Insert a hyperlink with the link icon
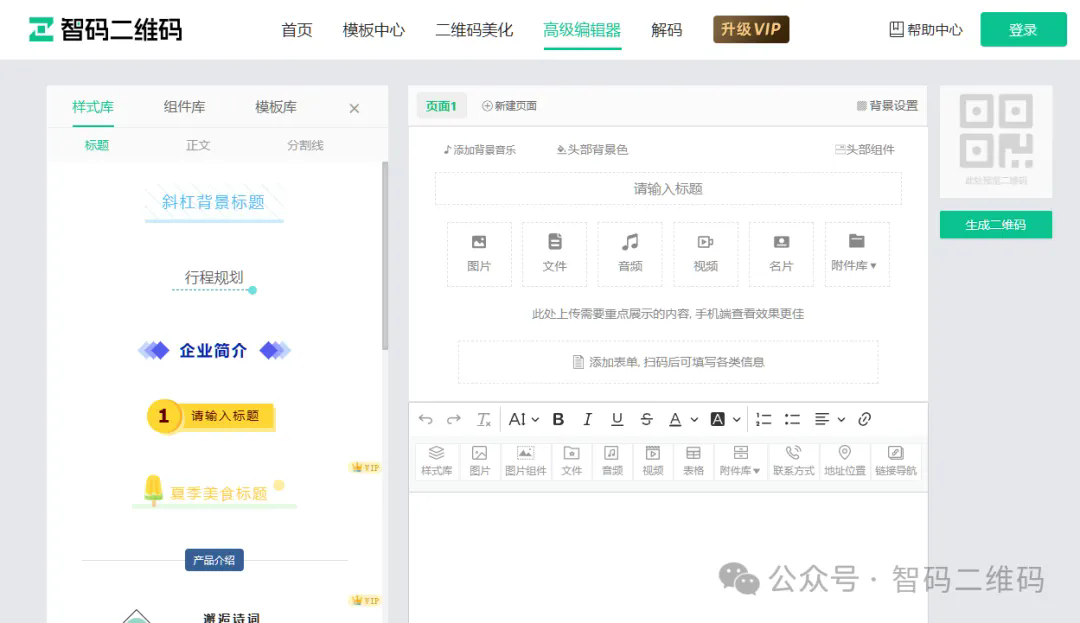The height and width of the screenshot is (623, 1080). pos(865,419)
